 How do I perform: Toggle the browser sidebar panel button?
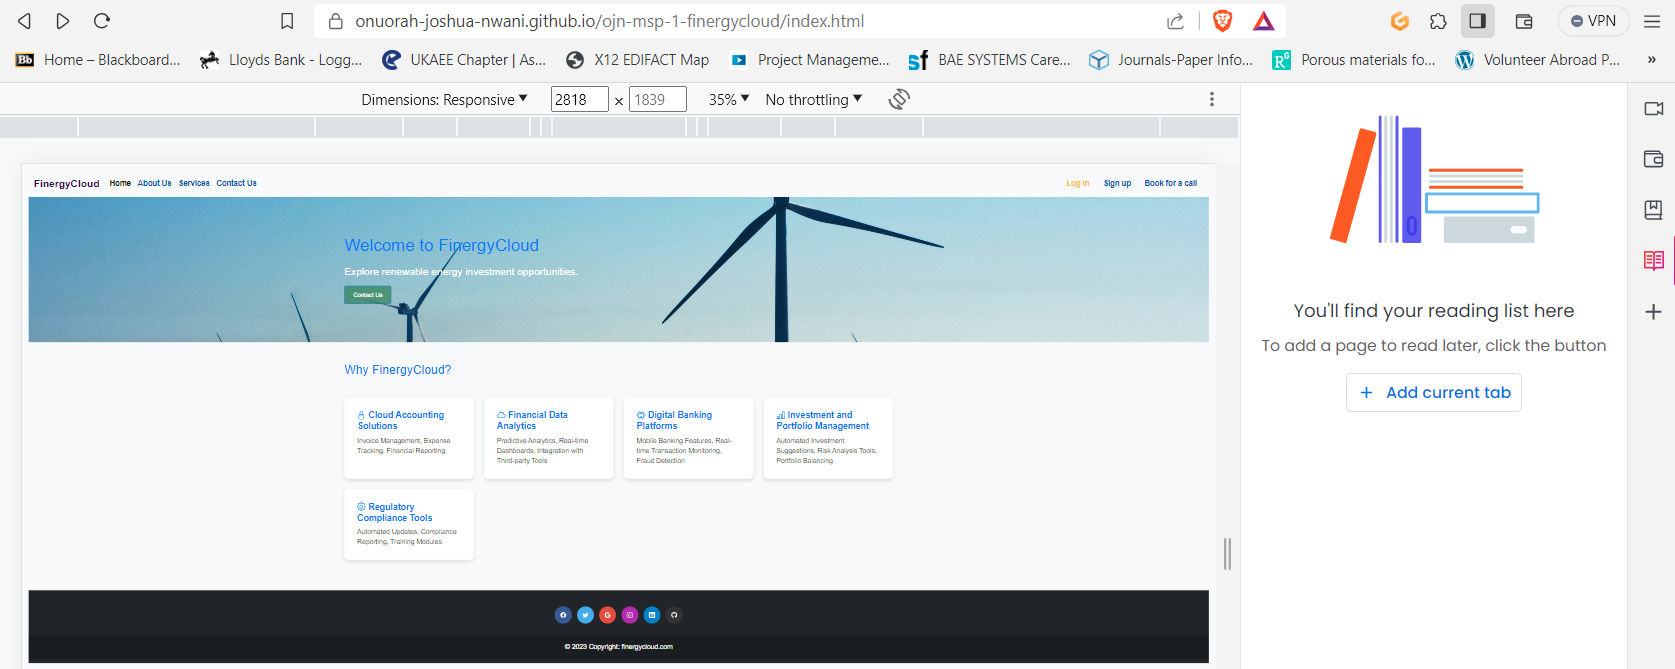[1478, 21]
